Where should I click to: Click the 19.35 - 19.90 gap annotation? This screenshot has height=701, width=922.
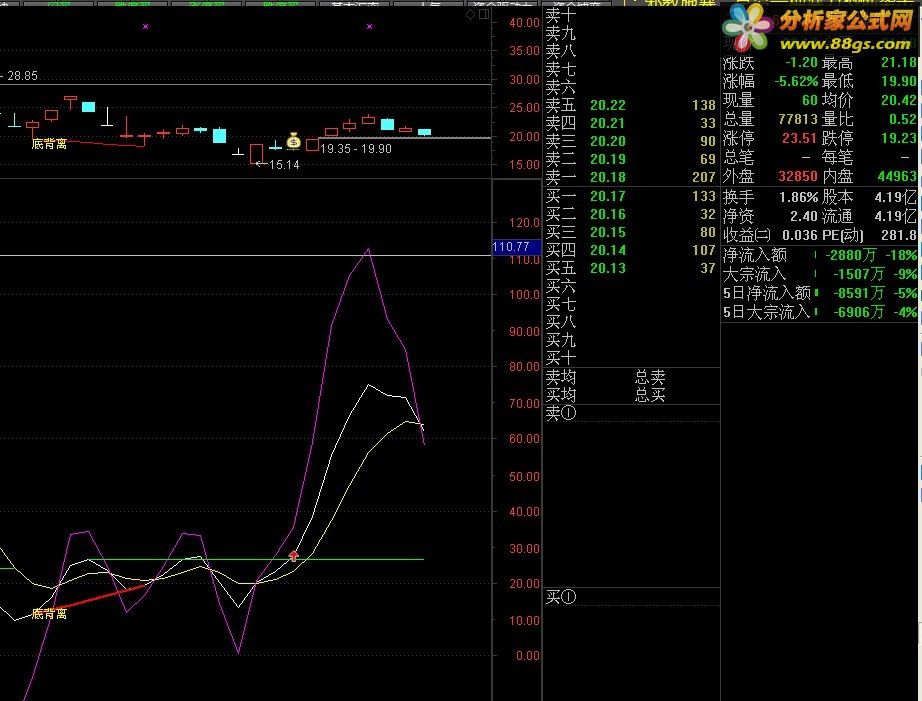point(356,149)
